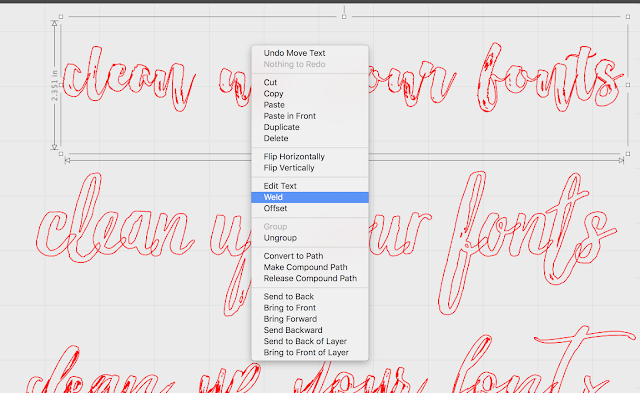Click Release Compound Path
This screenshot has width=640, height=393.
(310, 278)
